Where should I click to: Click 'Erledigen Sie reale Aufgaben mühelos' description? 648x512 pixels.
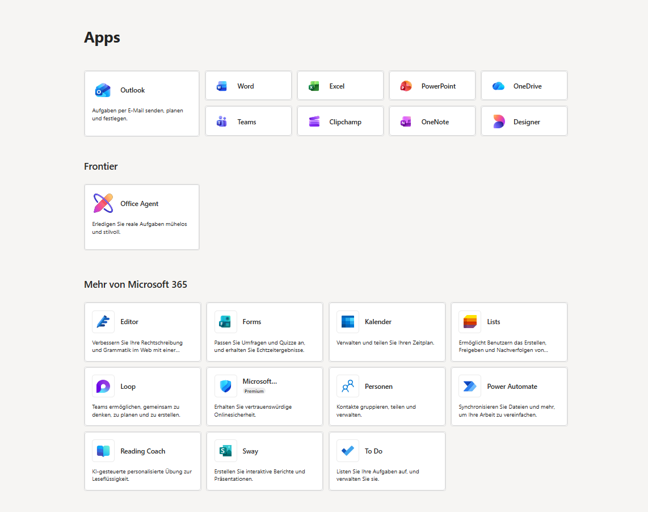pos(139,228)
